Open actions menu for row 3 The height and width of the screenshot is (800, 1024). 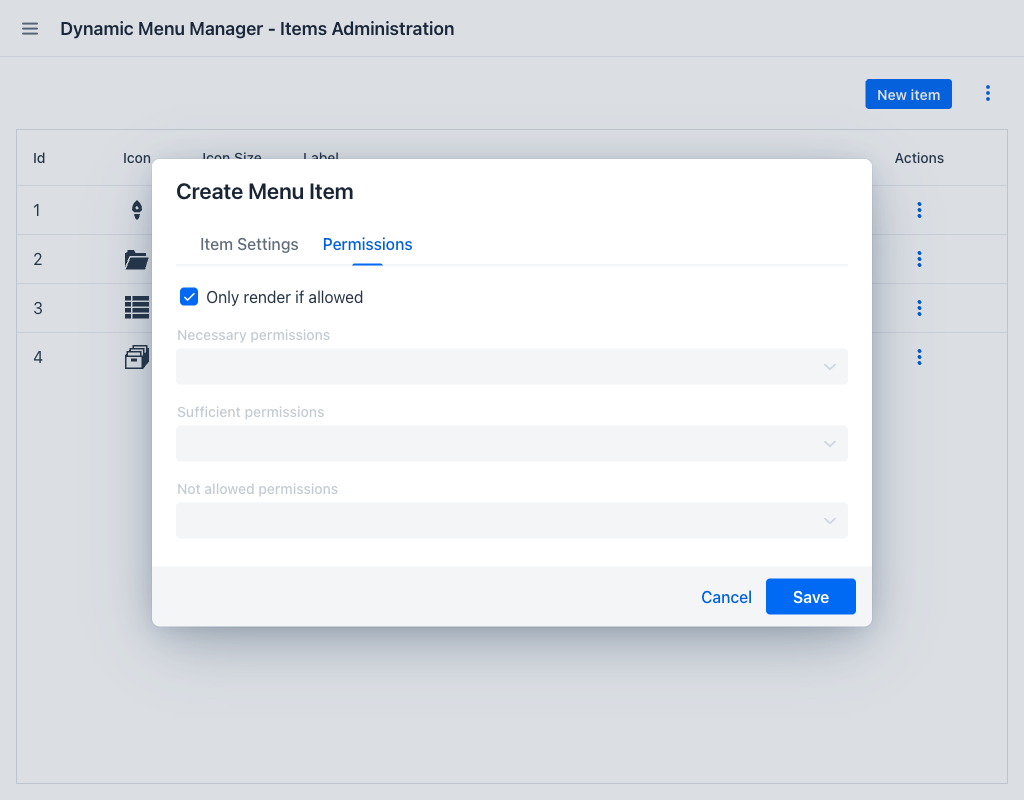(919, 308)
